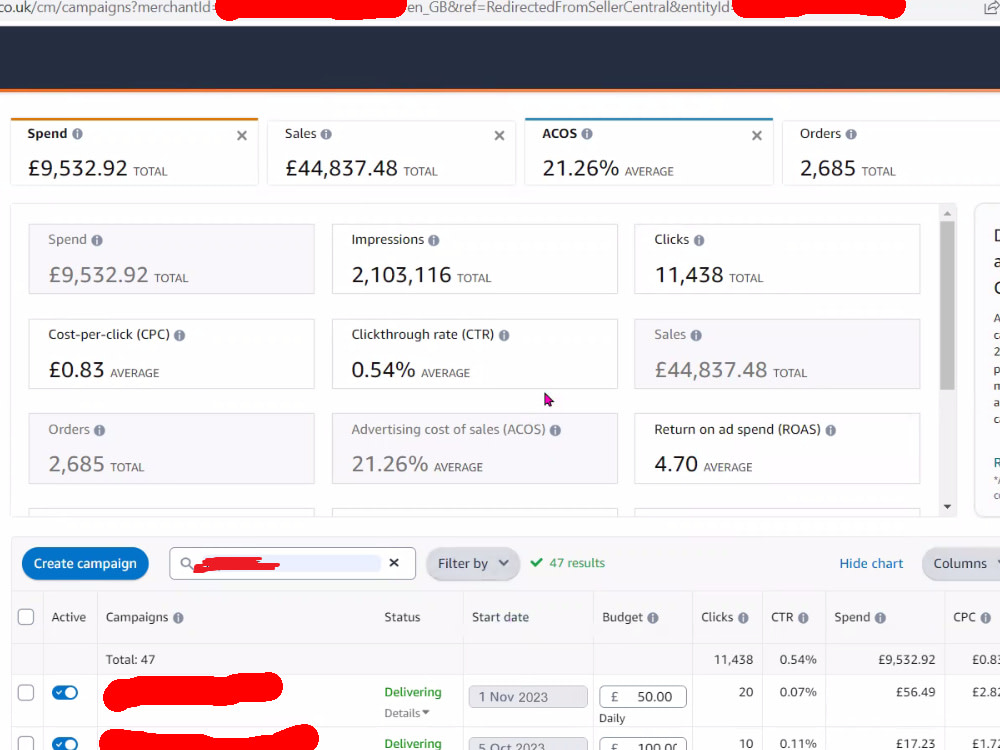The width and height of the screenshot is (1000, 750).
Task: Toggle active switch for 1 Nov 2023 campaign
Action: coord(65,693)
